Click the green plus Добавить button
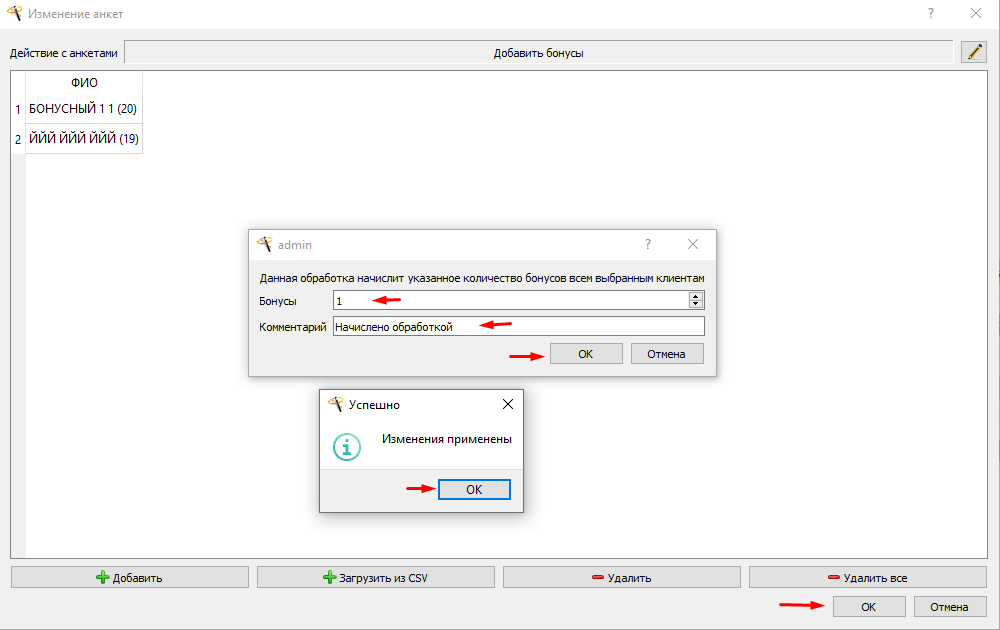Image resolution: width=1000 pixels, height=630 pixels. click(129, 578)
